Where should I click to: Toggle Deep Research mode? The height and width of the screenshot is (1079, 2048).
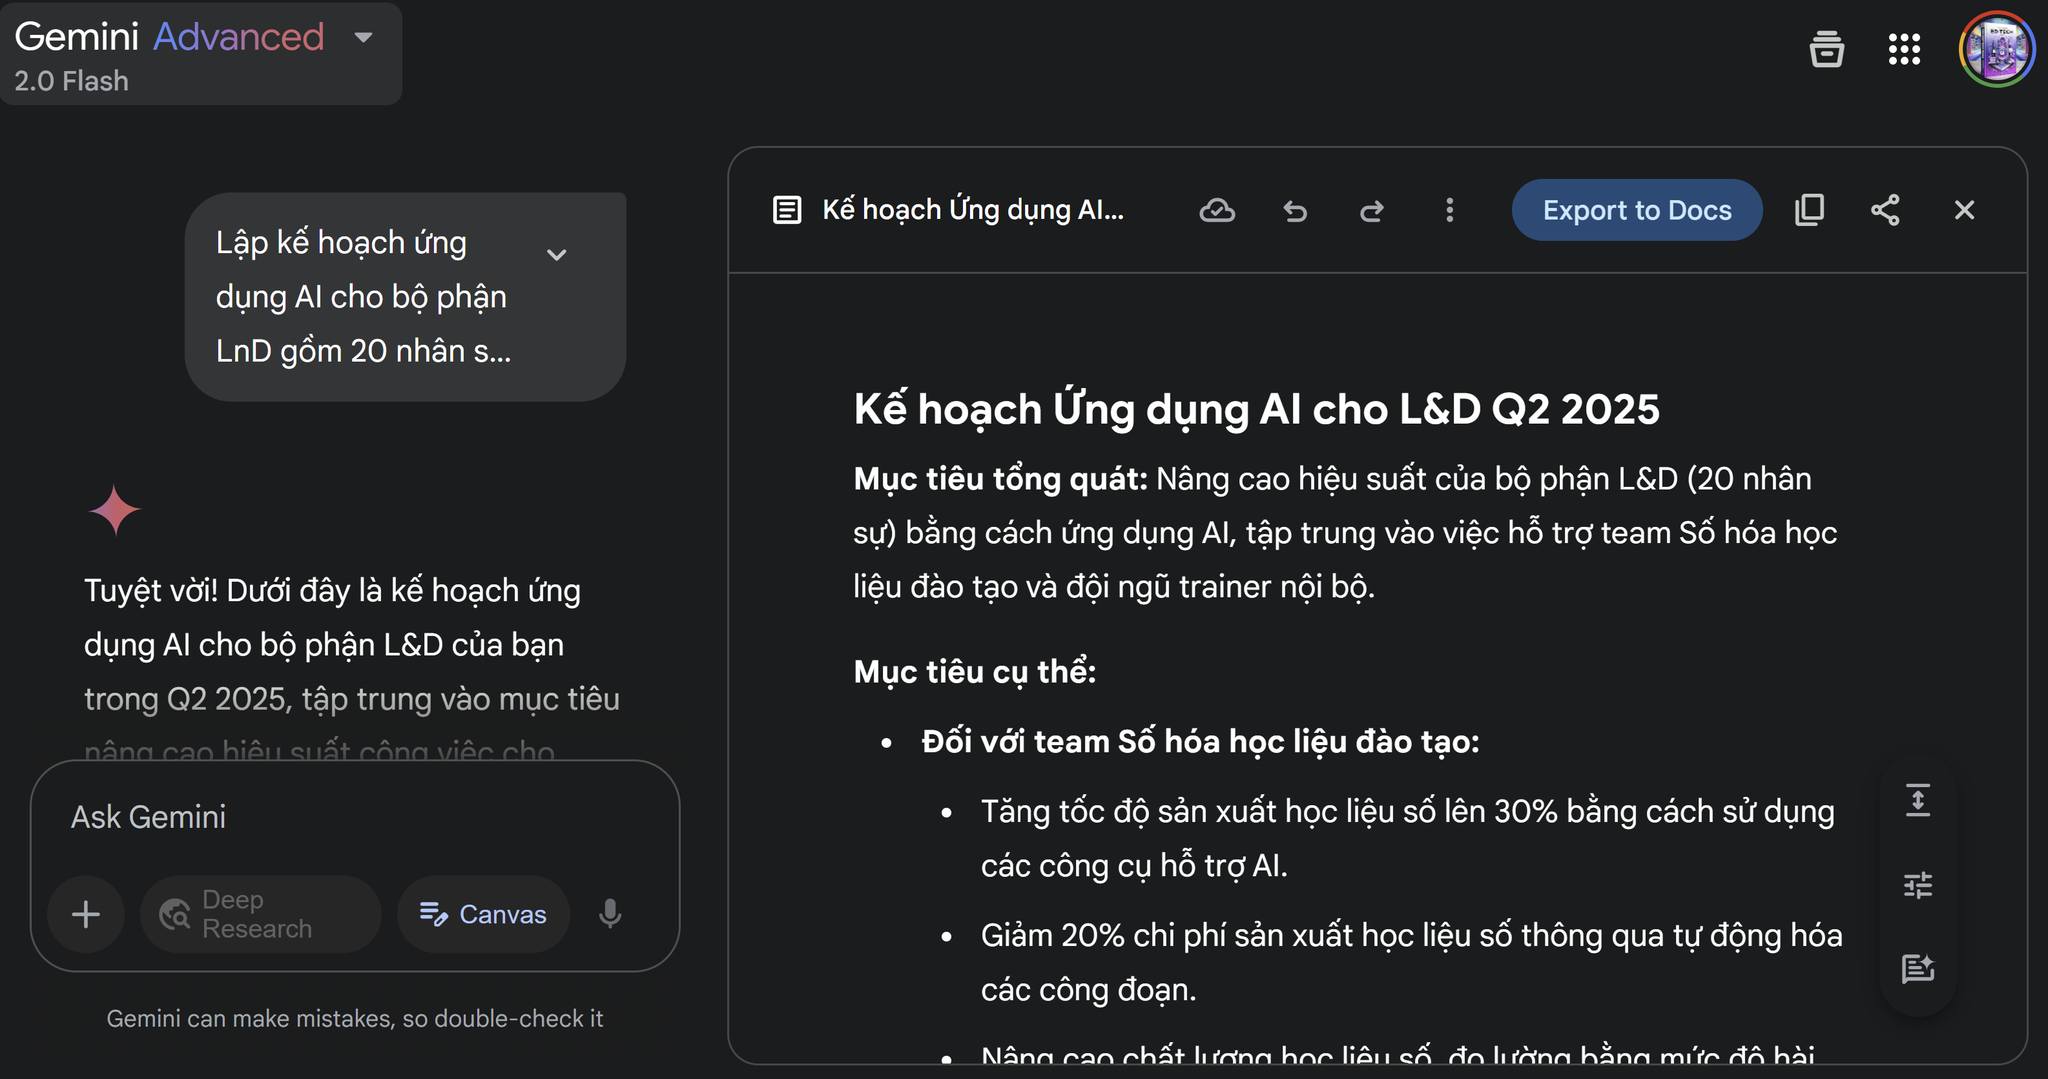260,914
